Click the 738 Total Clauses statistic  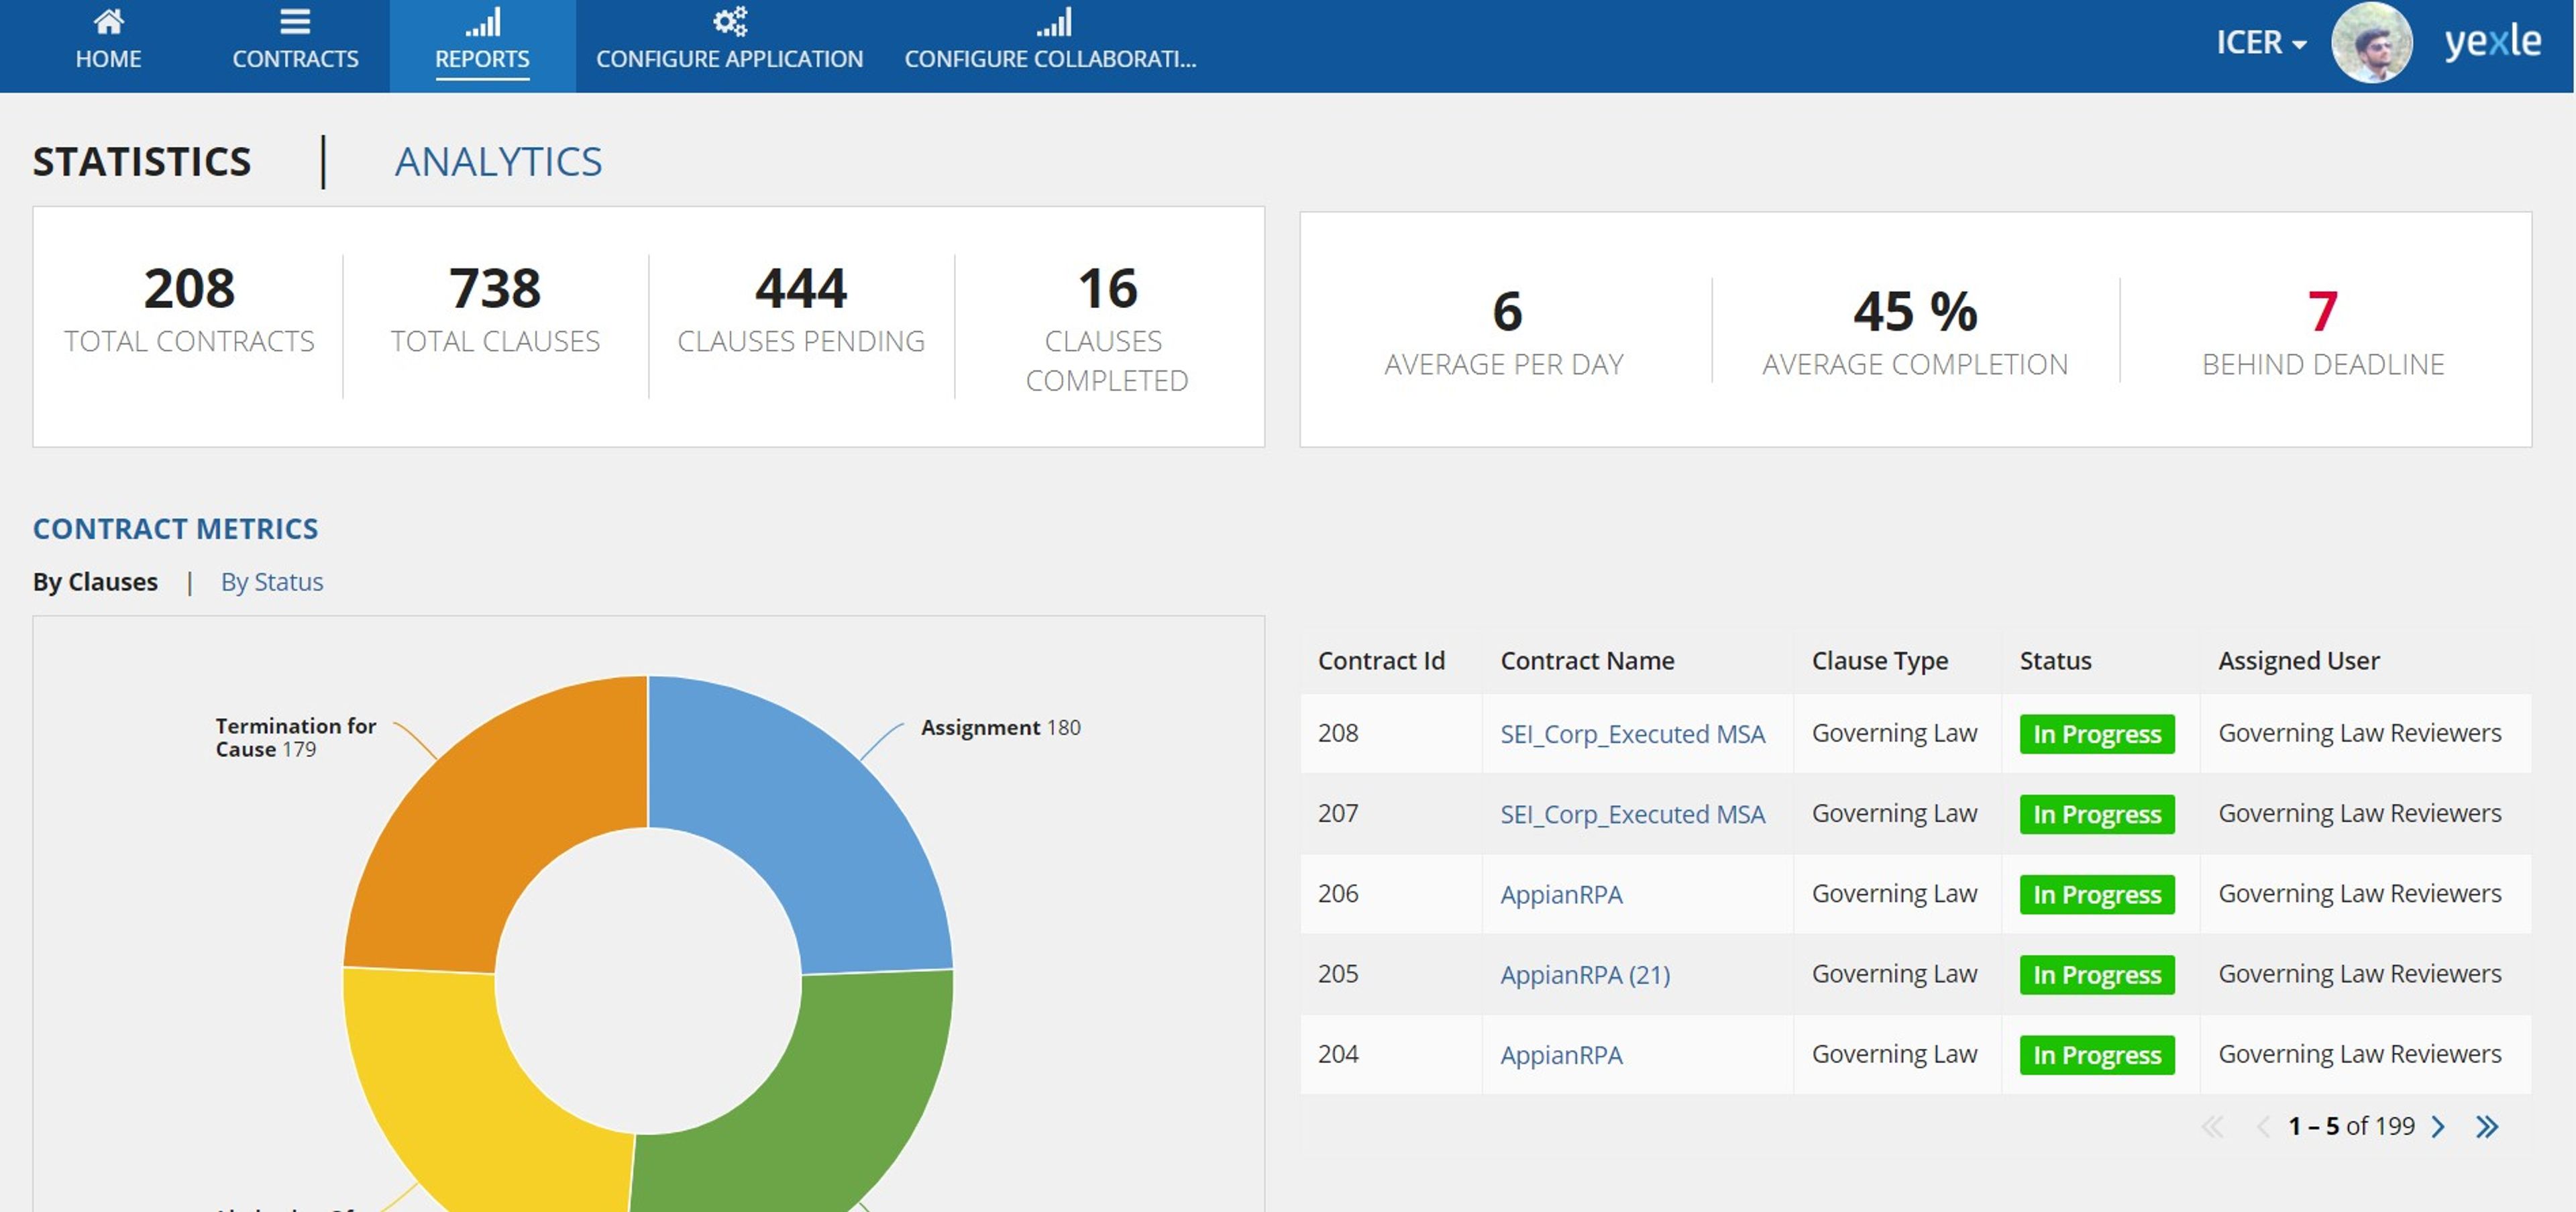(x=495, y=310)
